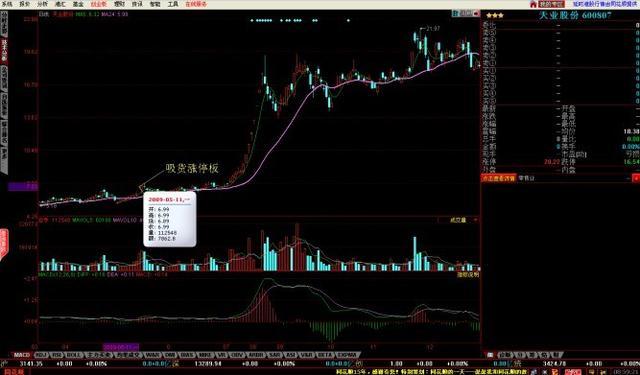Select the SAR indicator tab
Screen dimensions: 640x375
click(274, 355)
